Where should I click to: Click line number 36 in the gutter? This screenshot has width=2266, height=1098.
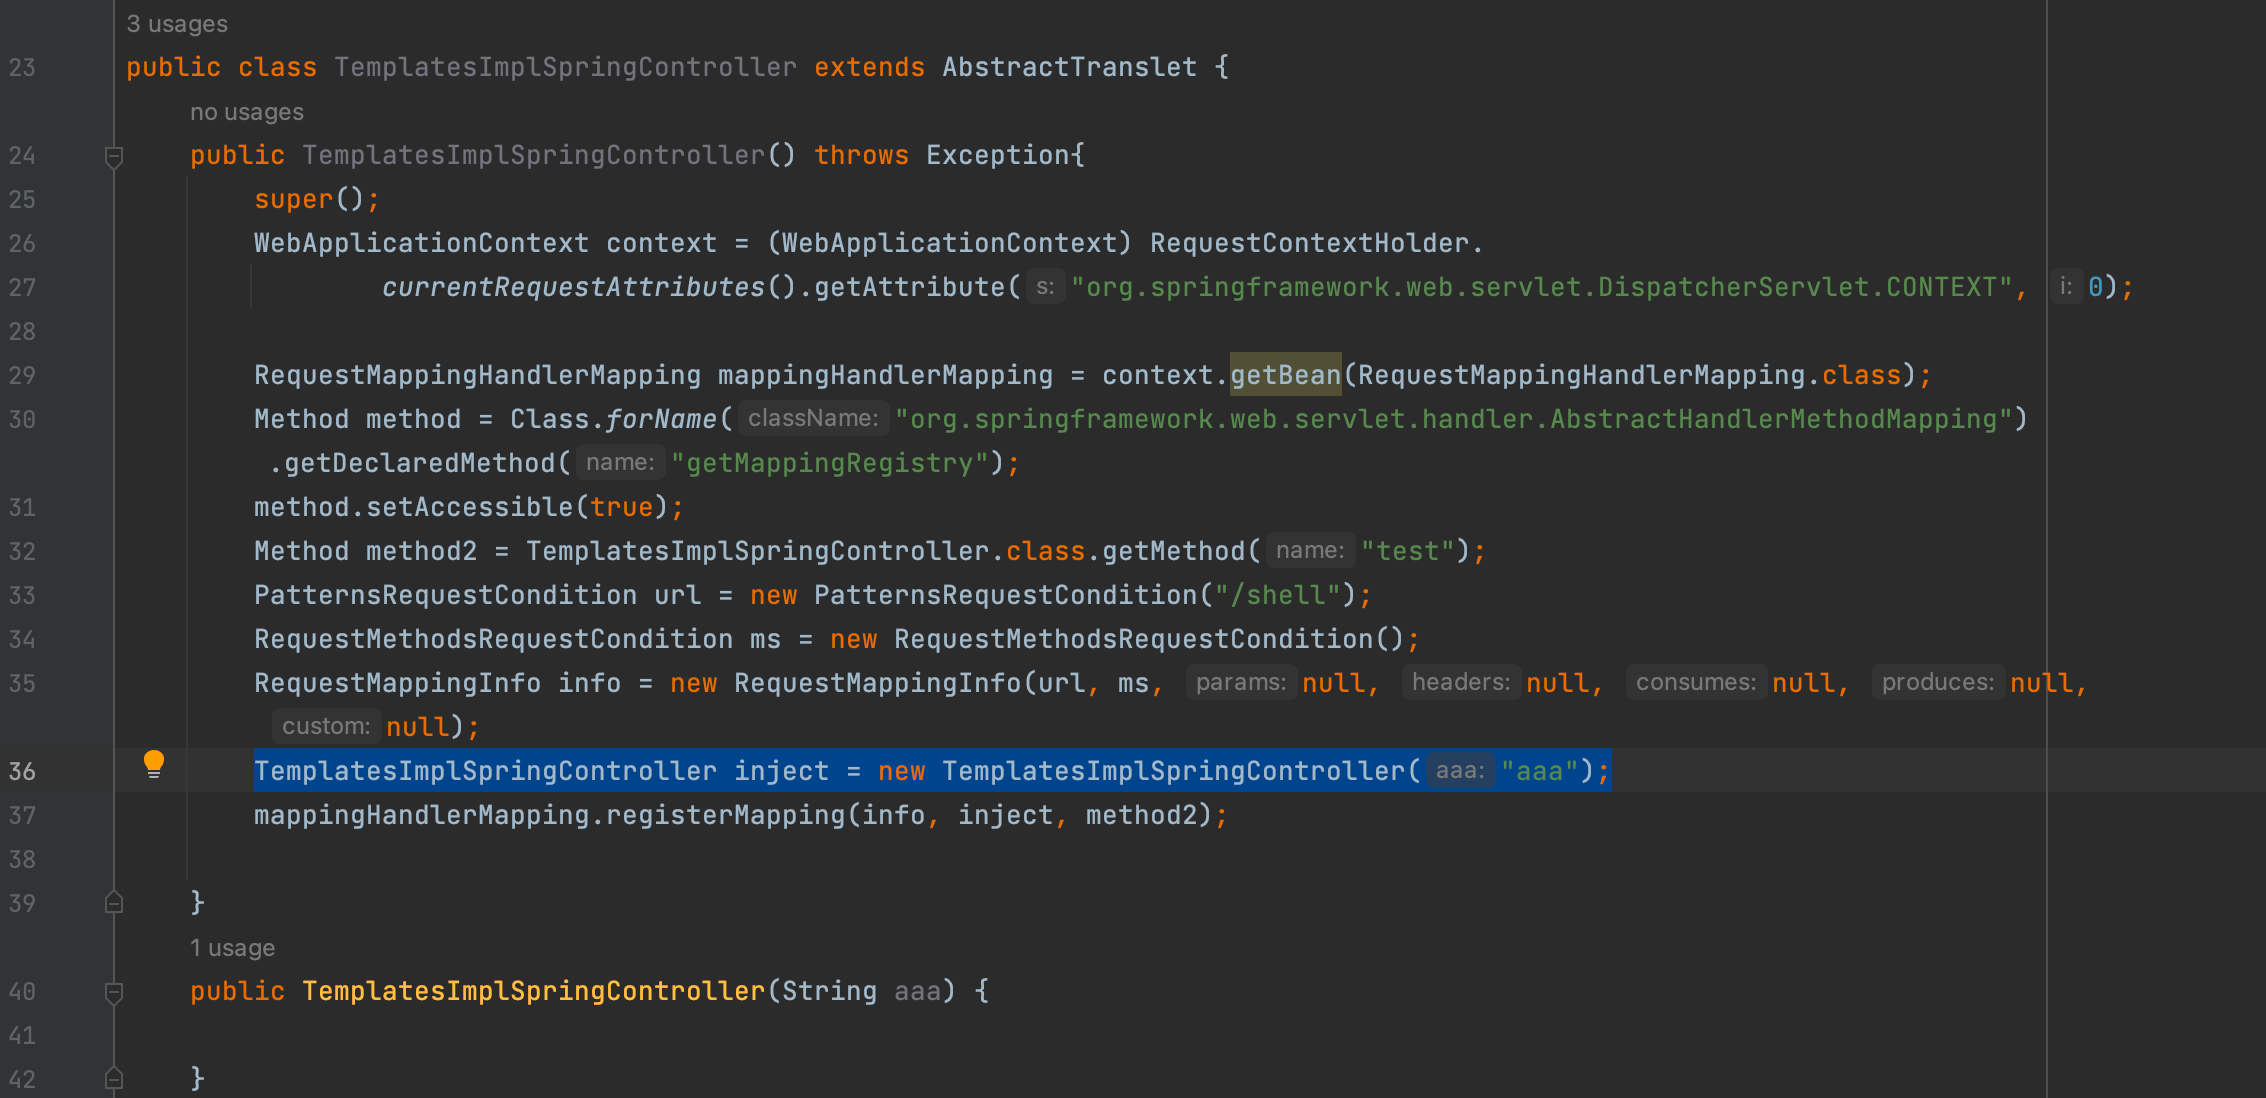(22, 772)
